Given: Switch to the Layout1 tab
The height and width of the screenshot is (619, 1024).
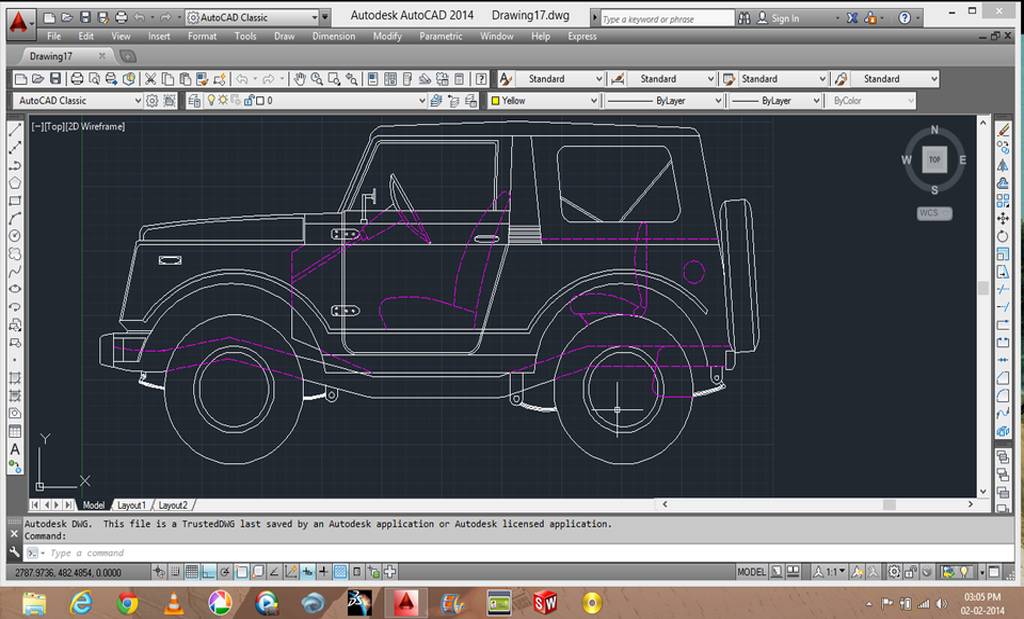Looking at the screenshot, I should pyautogui.click(x=134, y=505).
